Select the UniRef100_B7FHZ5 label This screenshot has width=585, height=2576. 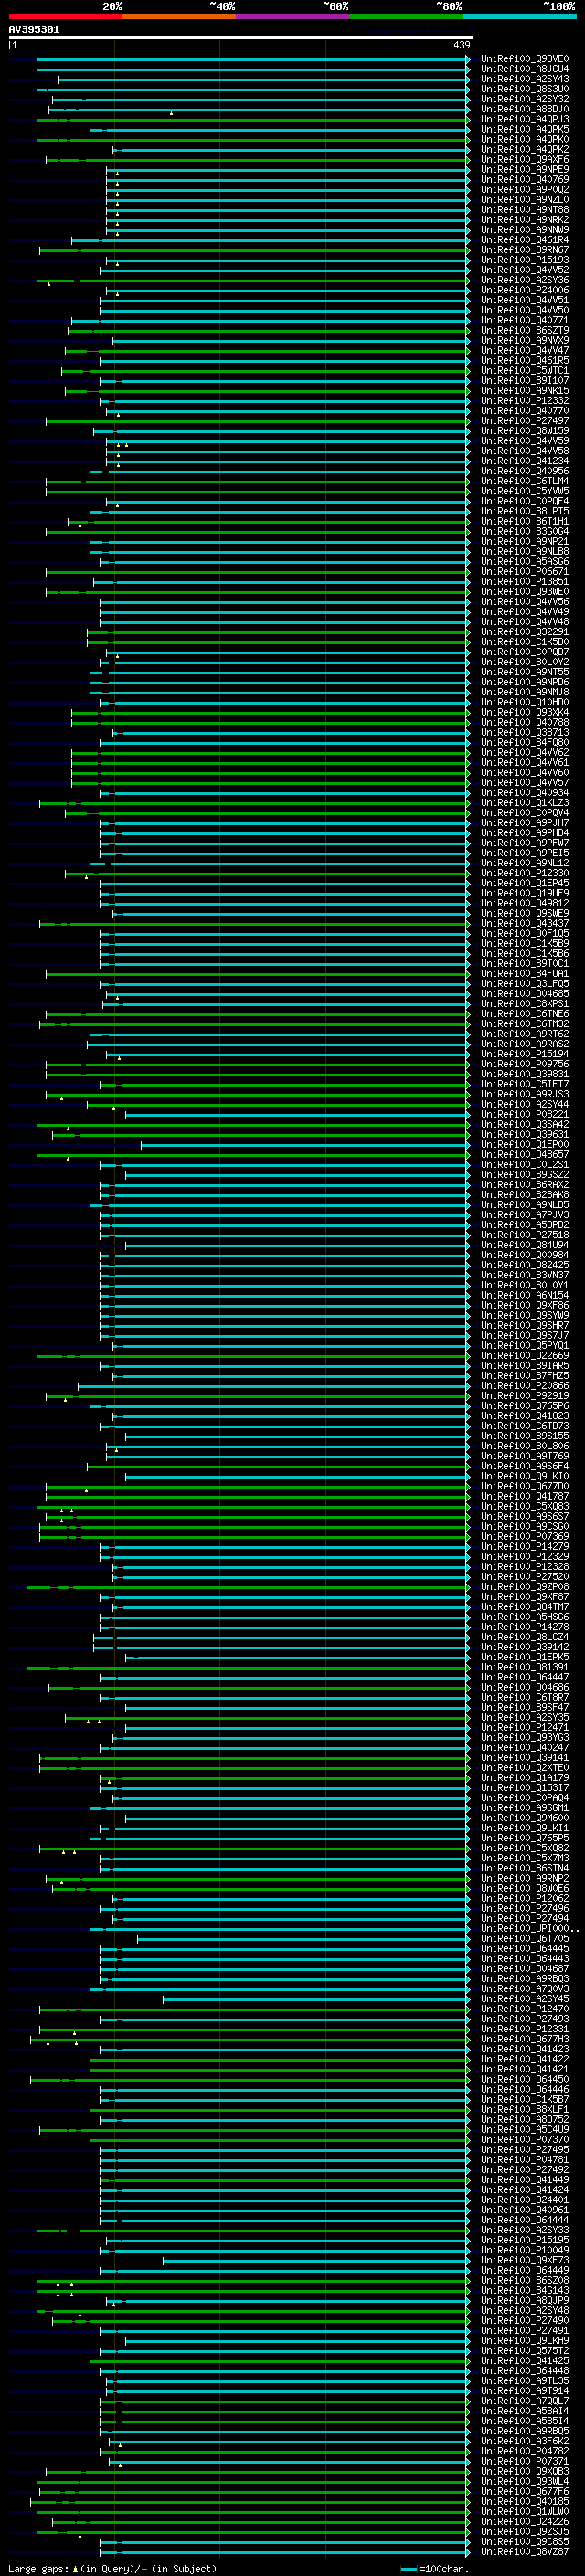[525, 1376]
